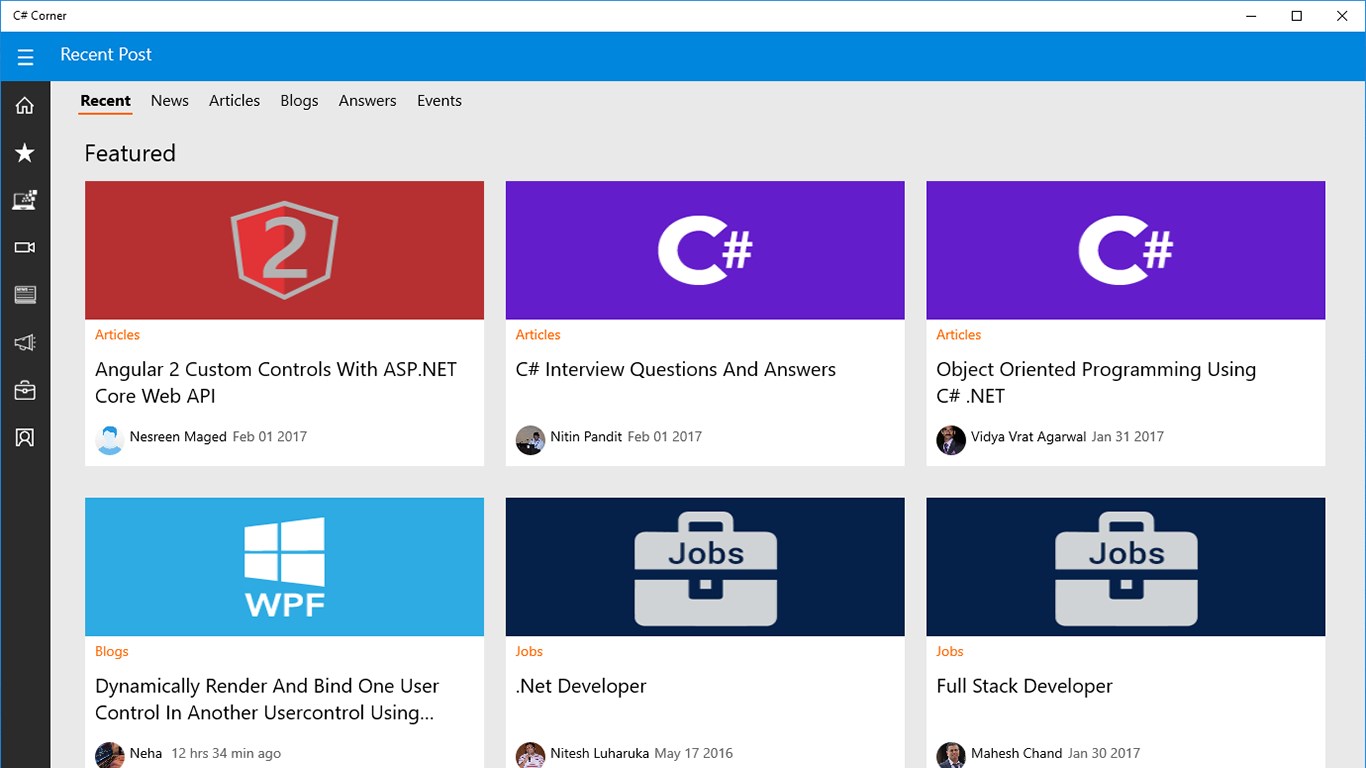Click the WPF blog post thumbnail

tap(284, 566)
